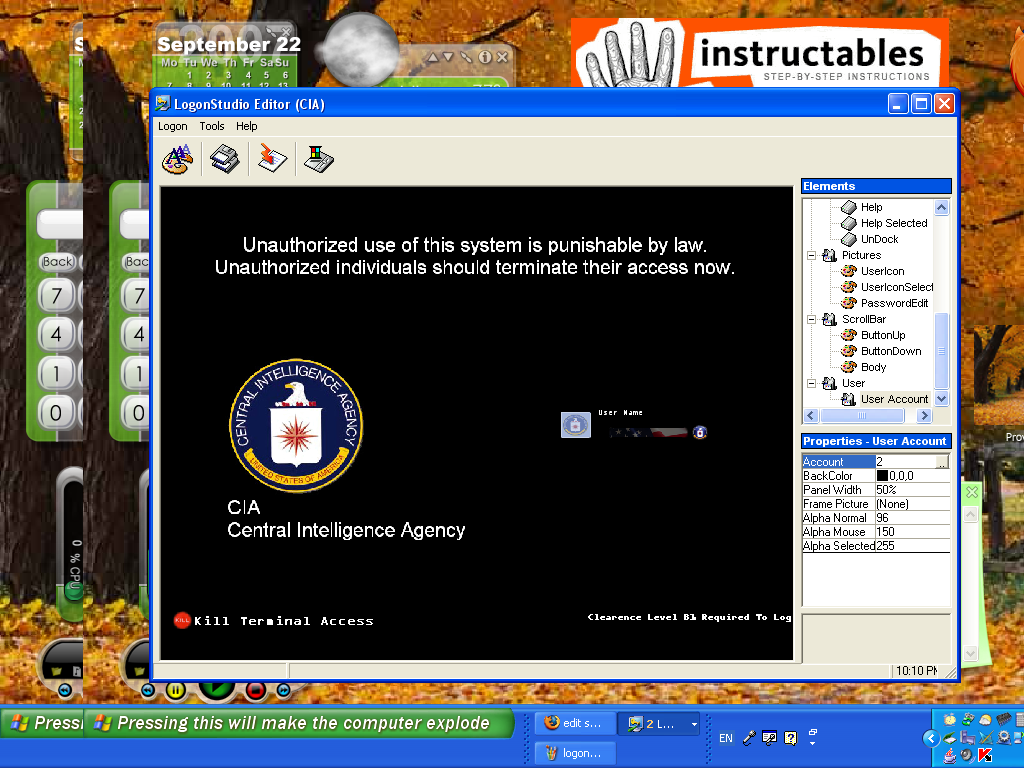Click the stacked floppy disks toolbar icon

[x=225, y=158]
